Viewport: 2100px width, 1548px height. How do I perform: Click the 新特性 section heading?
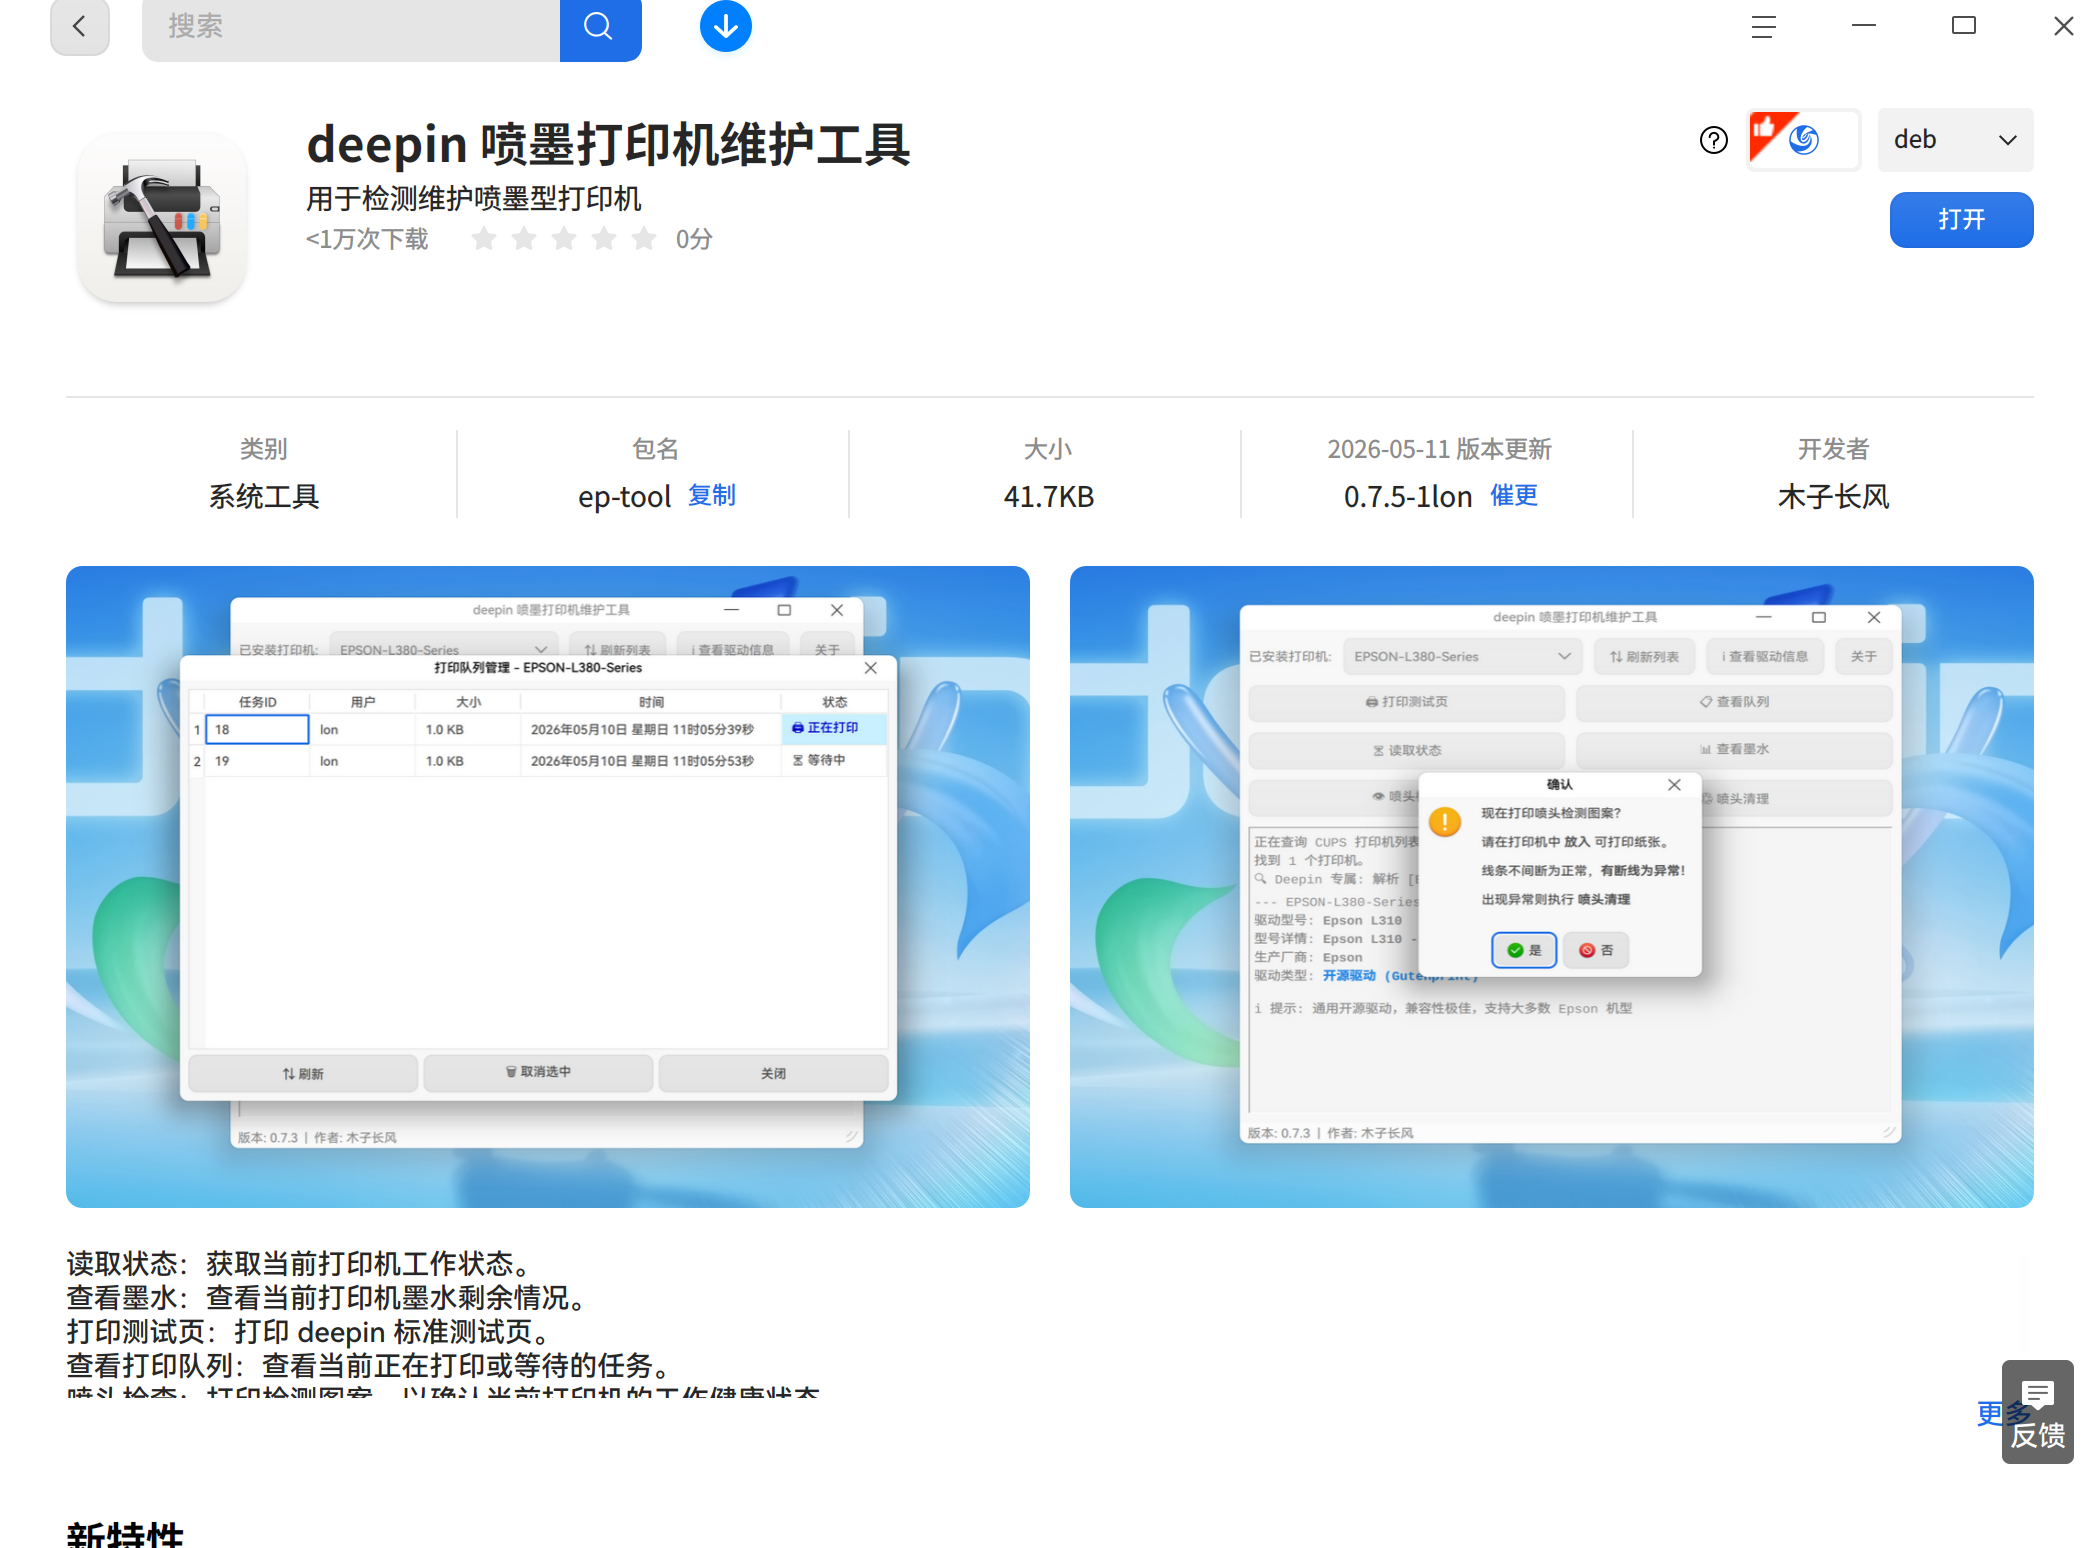pyautogui.click(x=126, y=1534)
